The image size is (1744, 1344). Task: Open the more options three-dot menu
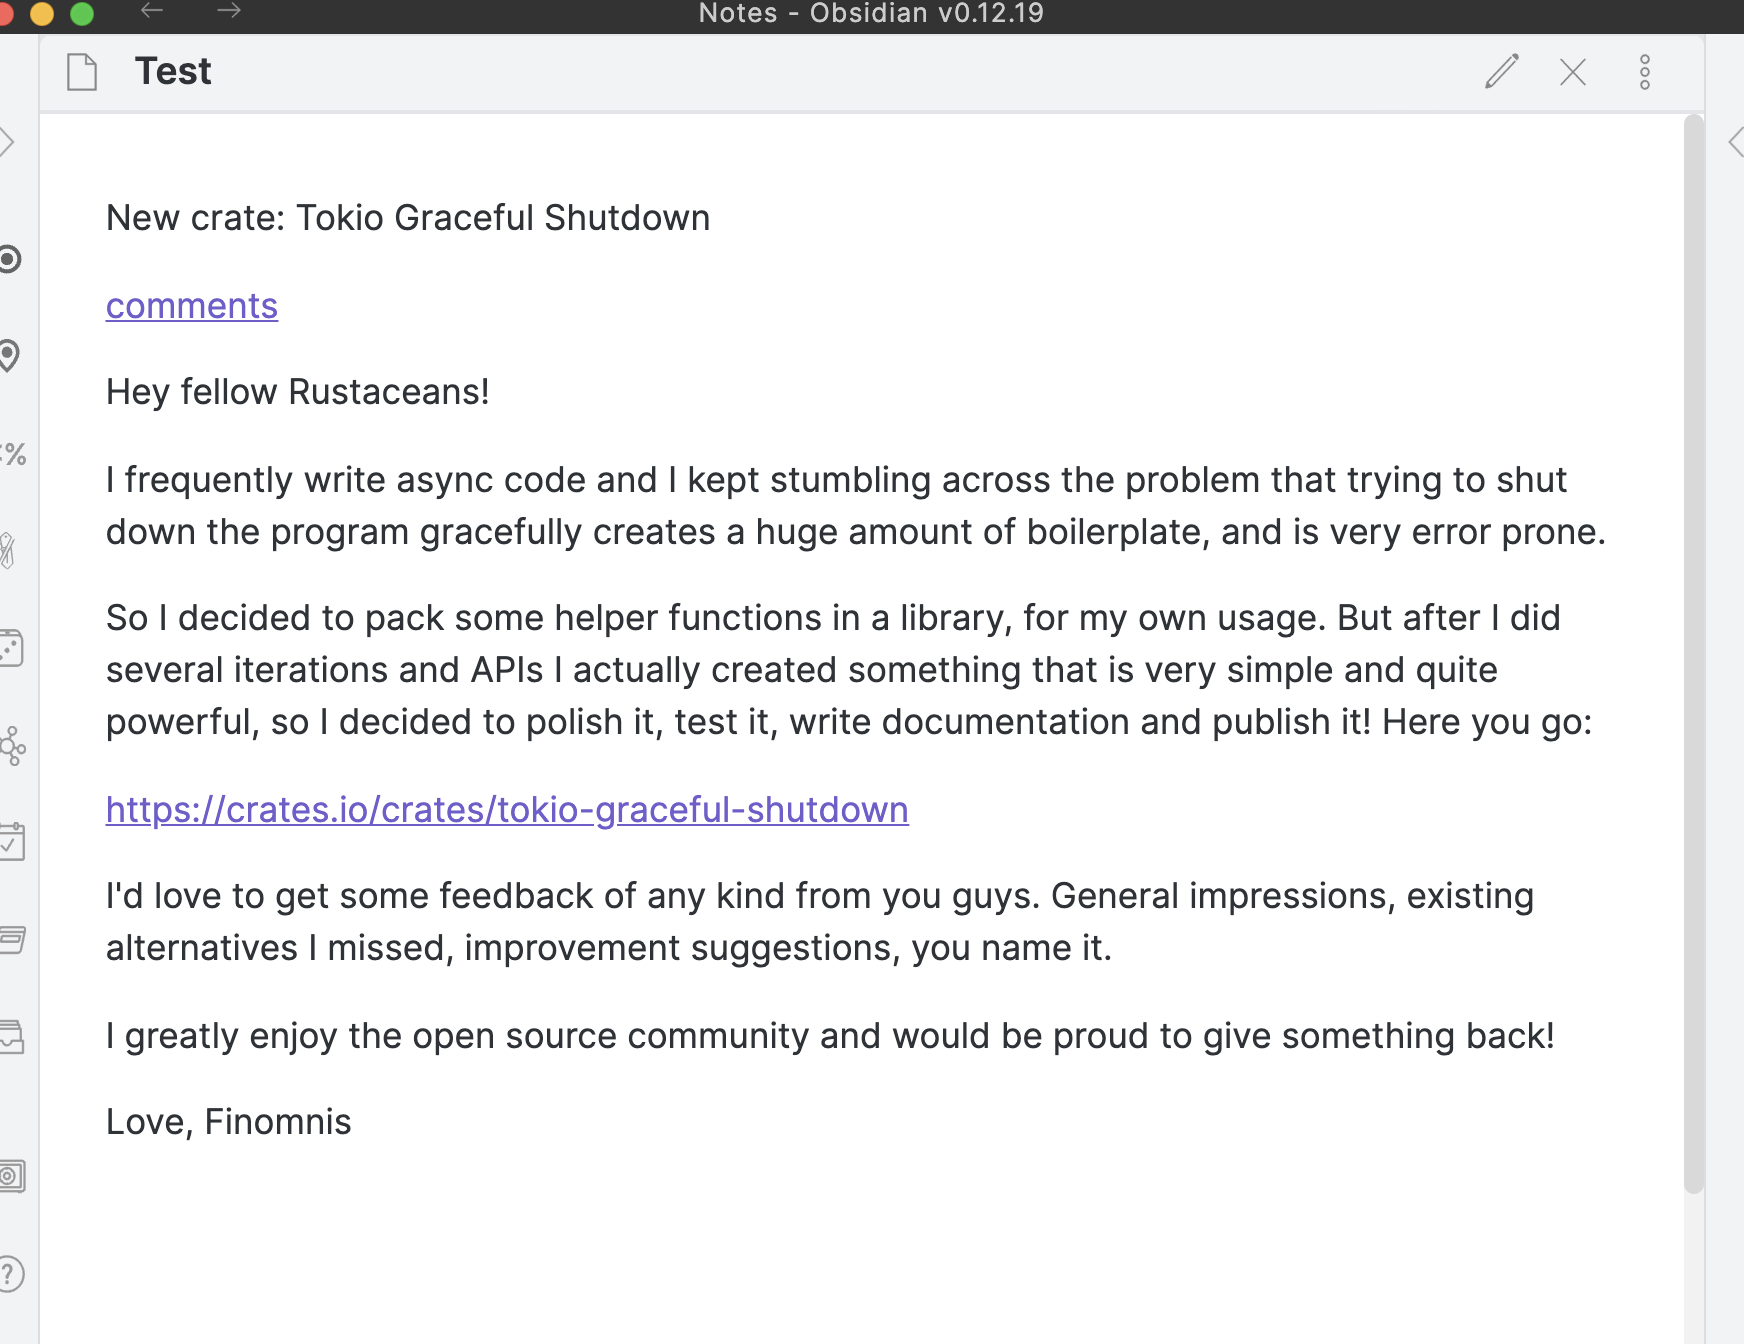pos(1645,72)
